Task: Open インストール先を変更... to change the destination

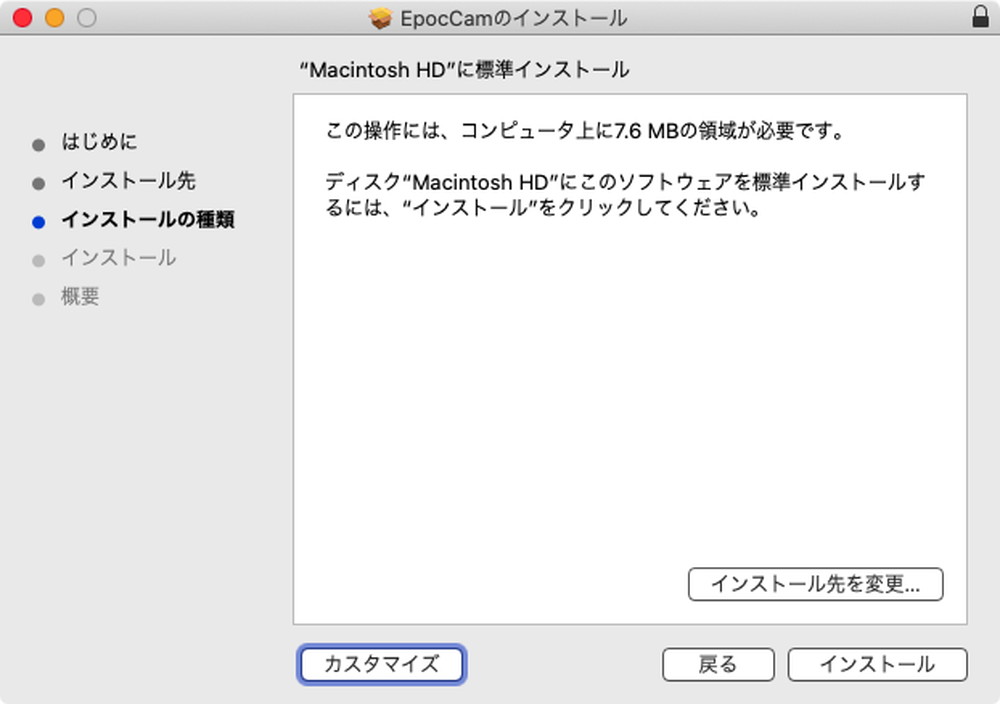Action: point(816,584)
